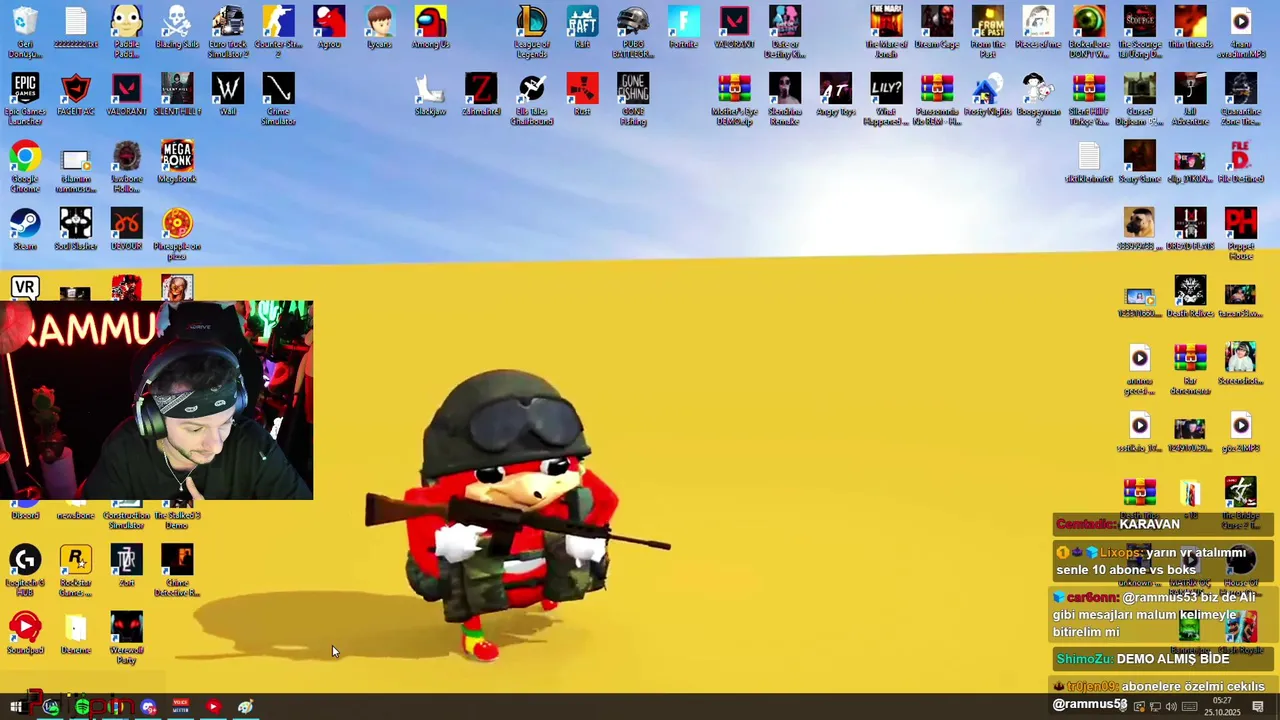Image resolution: width=1280 pixels, height=720 pixels.
Task: Open the paint palette app in taskbar
Action: pyautogui.click(x=245, y=707)
